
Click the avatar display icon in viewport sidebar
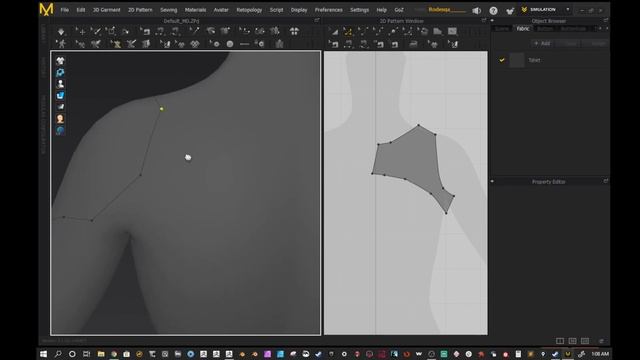pos(60,84)
